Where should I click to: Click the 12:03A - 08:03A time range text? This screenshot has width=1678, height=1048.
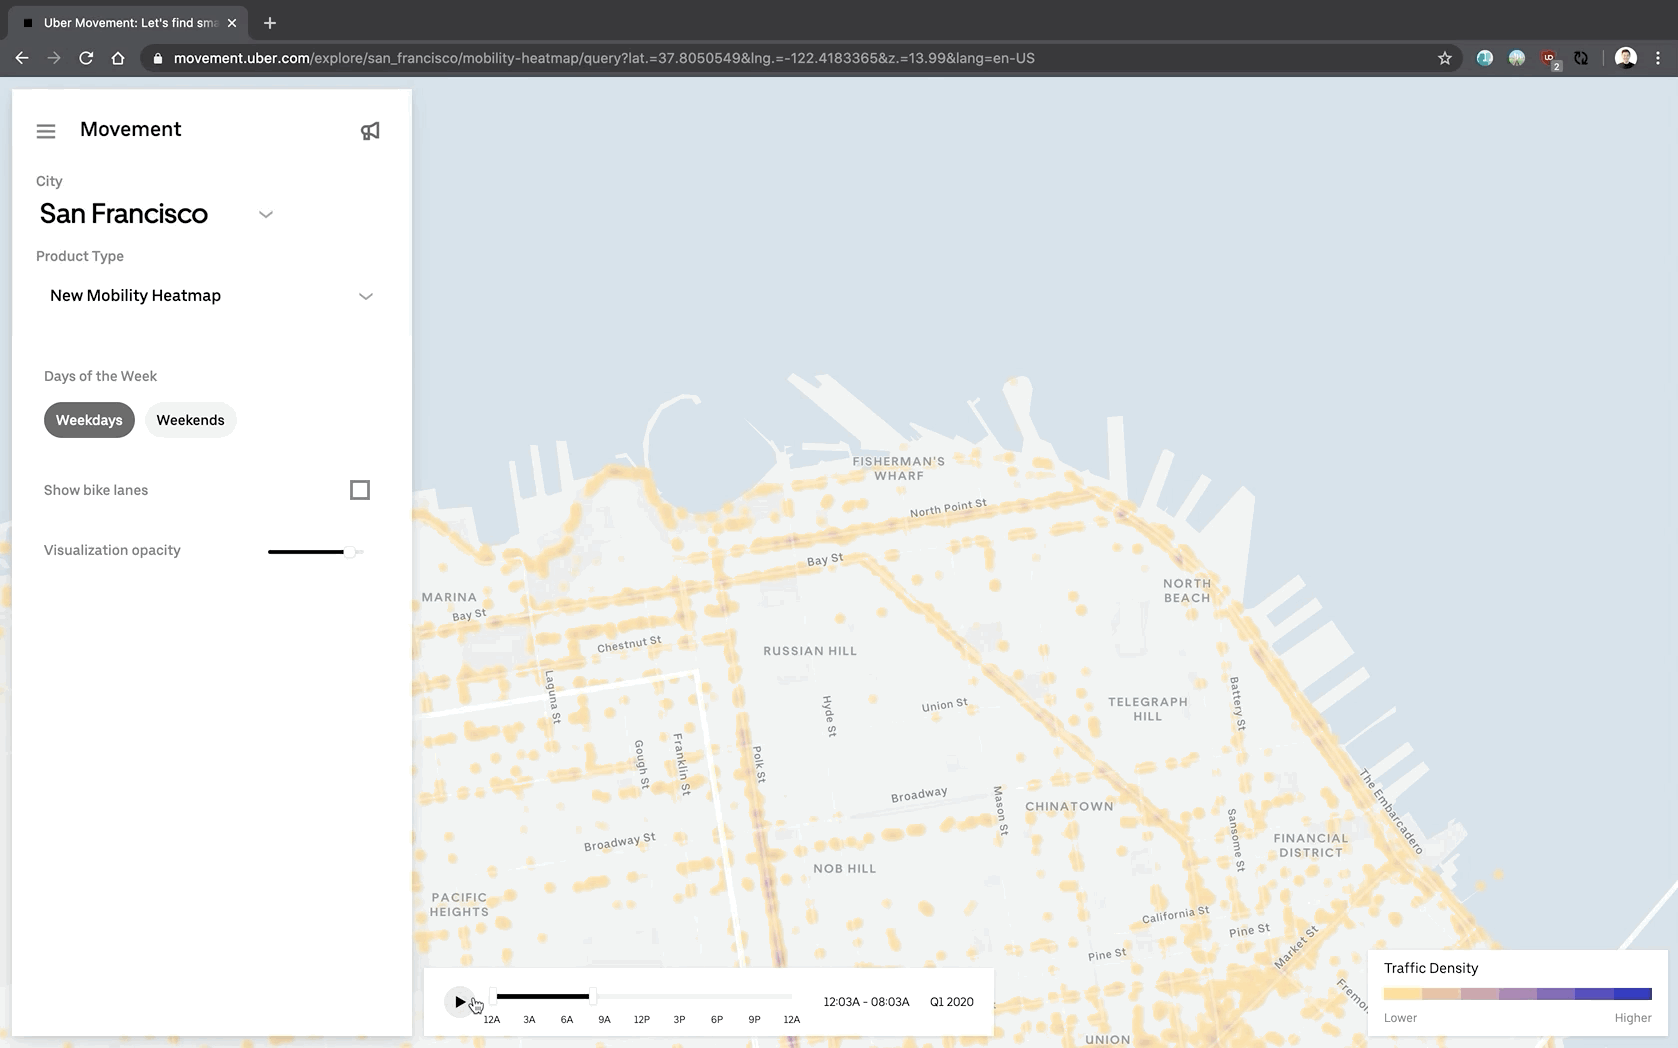click(x=866, y=1001)
